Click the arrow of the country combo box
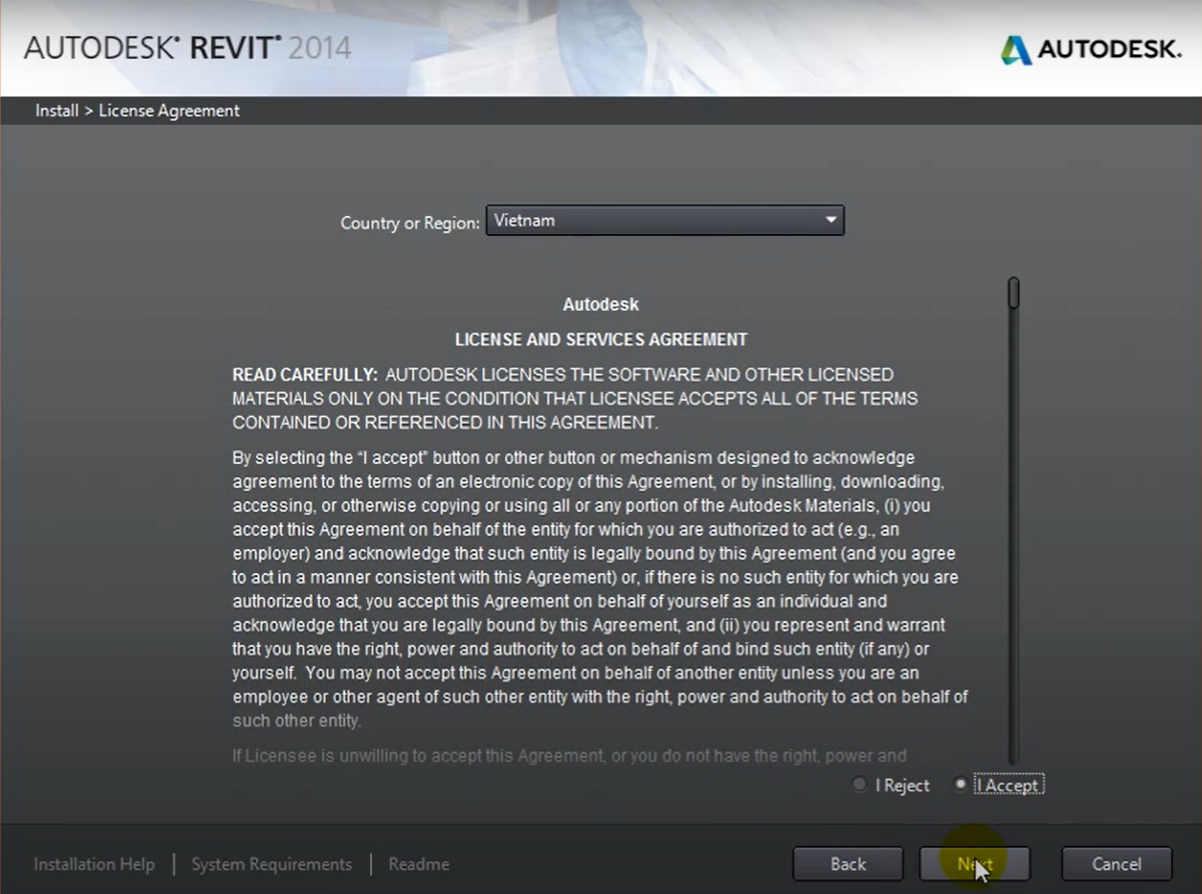The image size is (1202, 894). click(830, 220)
